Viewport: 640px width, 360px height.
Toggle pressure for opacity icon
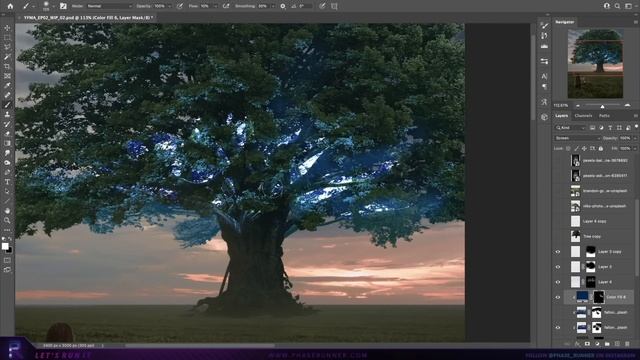tap(180, 6)
